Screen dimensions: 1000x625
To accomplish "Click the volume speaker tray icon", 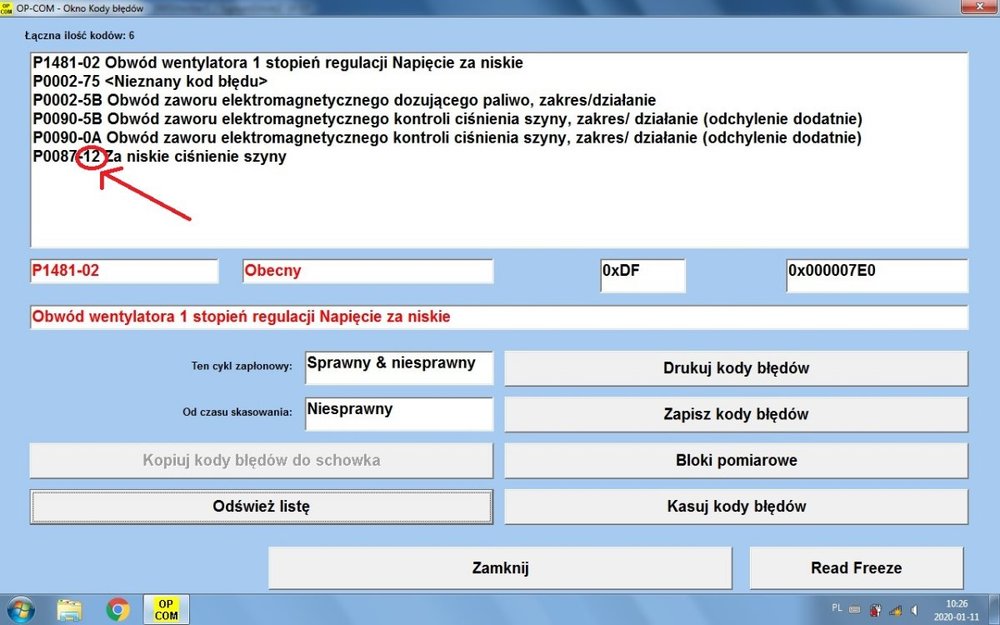I will coord(914,609).
